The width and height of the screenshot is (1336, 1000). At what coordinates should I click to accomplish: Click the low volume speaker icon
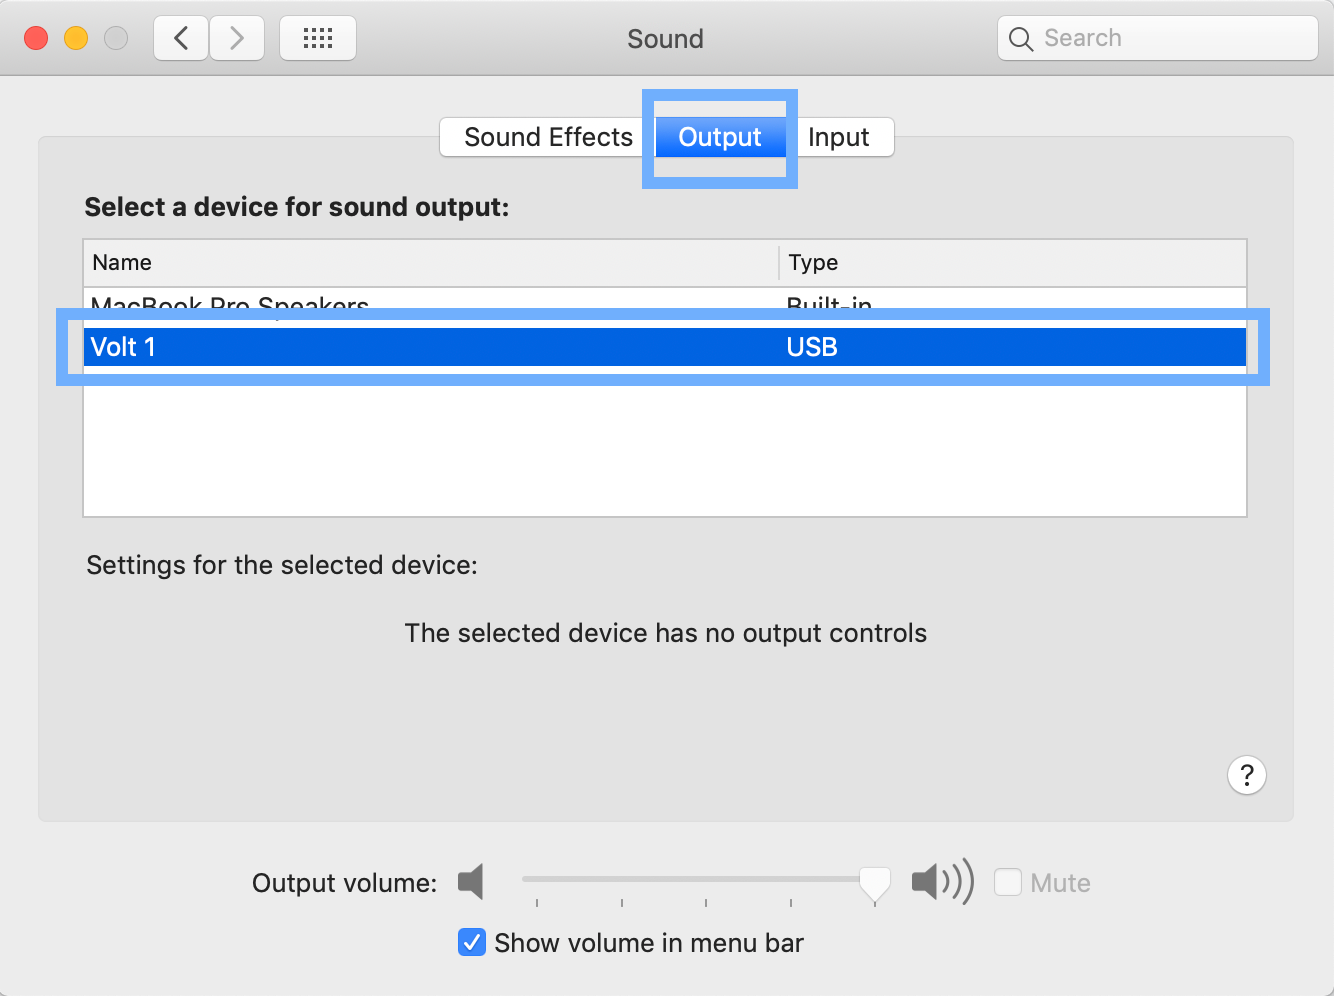(x=470, y=882)
